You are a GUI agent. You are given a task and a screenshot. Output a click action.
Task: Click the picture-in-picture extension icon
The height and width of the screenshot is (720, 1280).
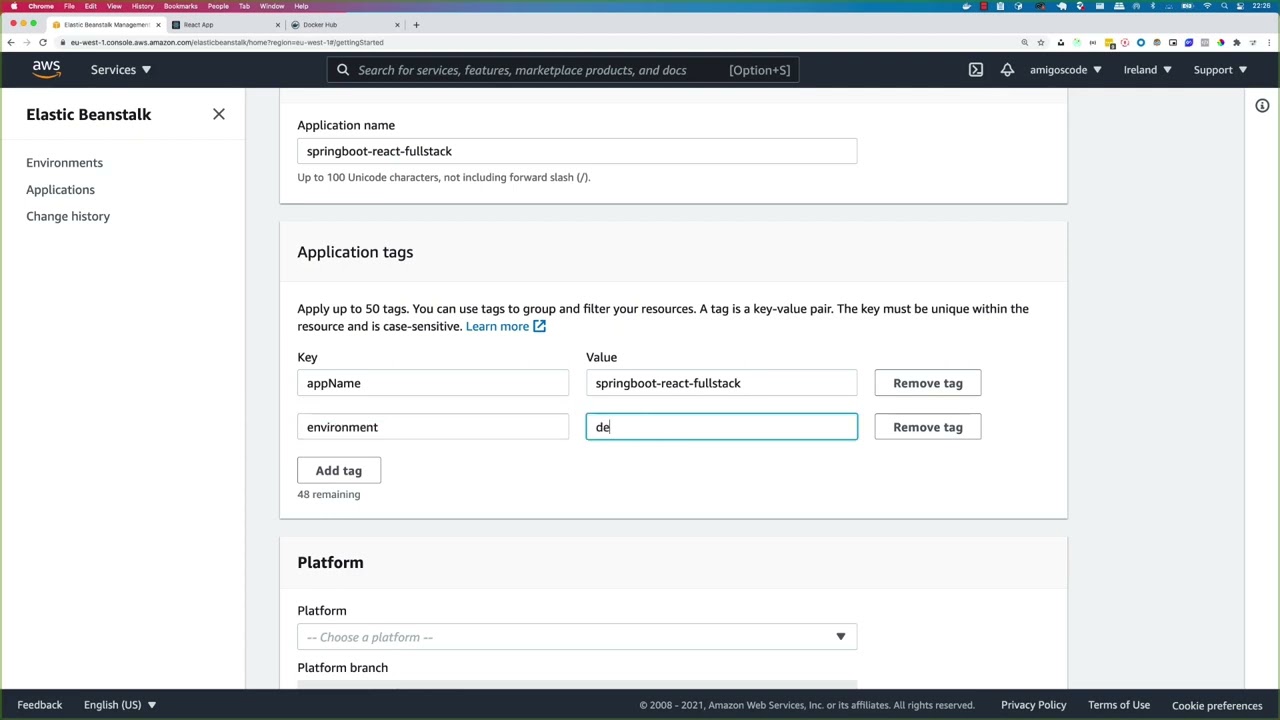pyautogui.click(x=1173, y=42)
